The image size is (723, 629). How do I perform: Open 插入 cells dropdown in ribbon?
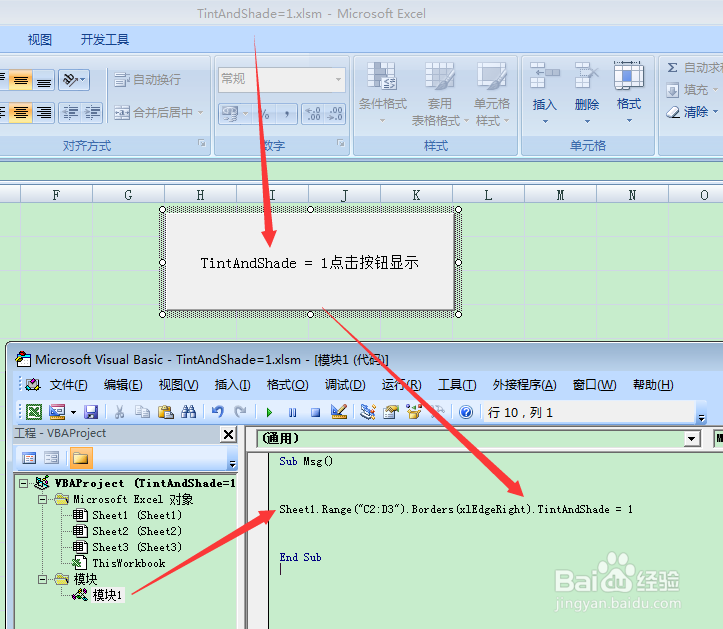(545, 94)
